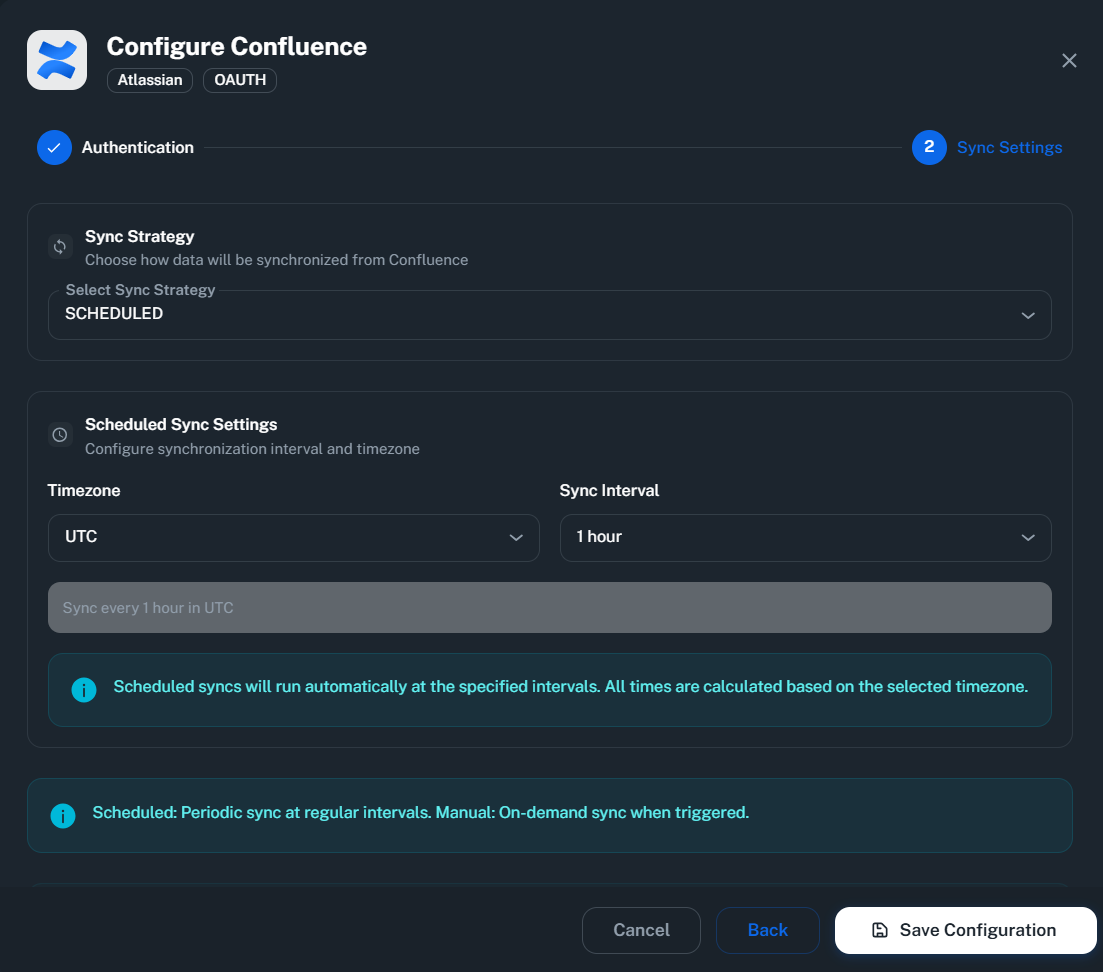Click the sync strategy refresh icon
Screen dimensions: 1103x972
pyautogui.click(x=60, y=246)
